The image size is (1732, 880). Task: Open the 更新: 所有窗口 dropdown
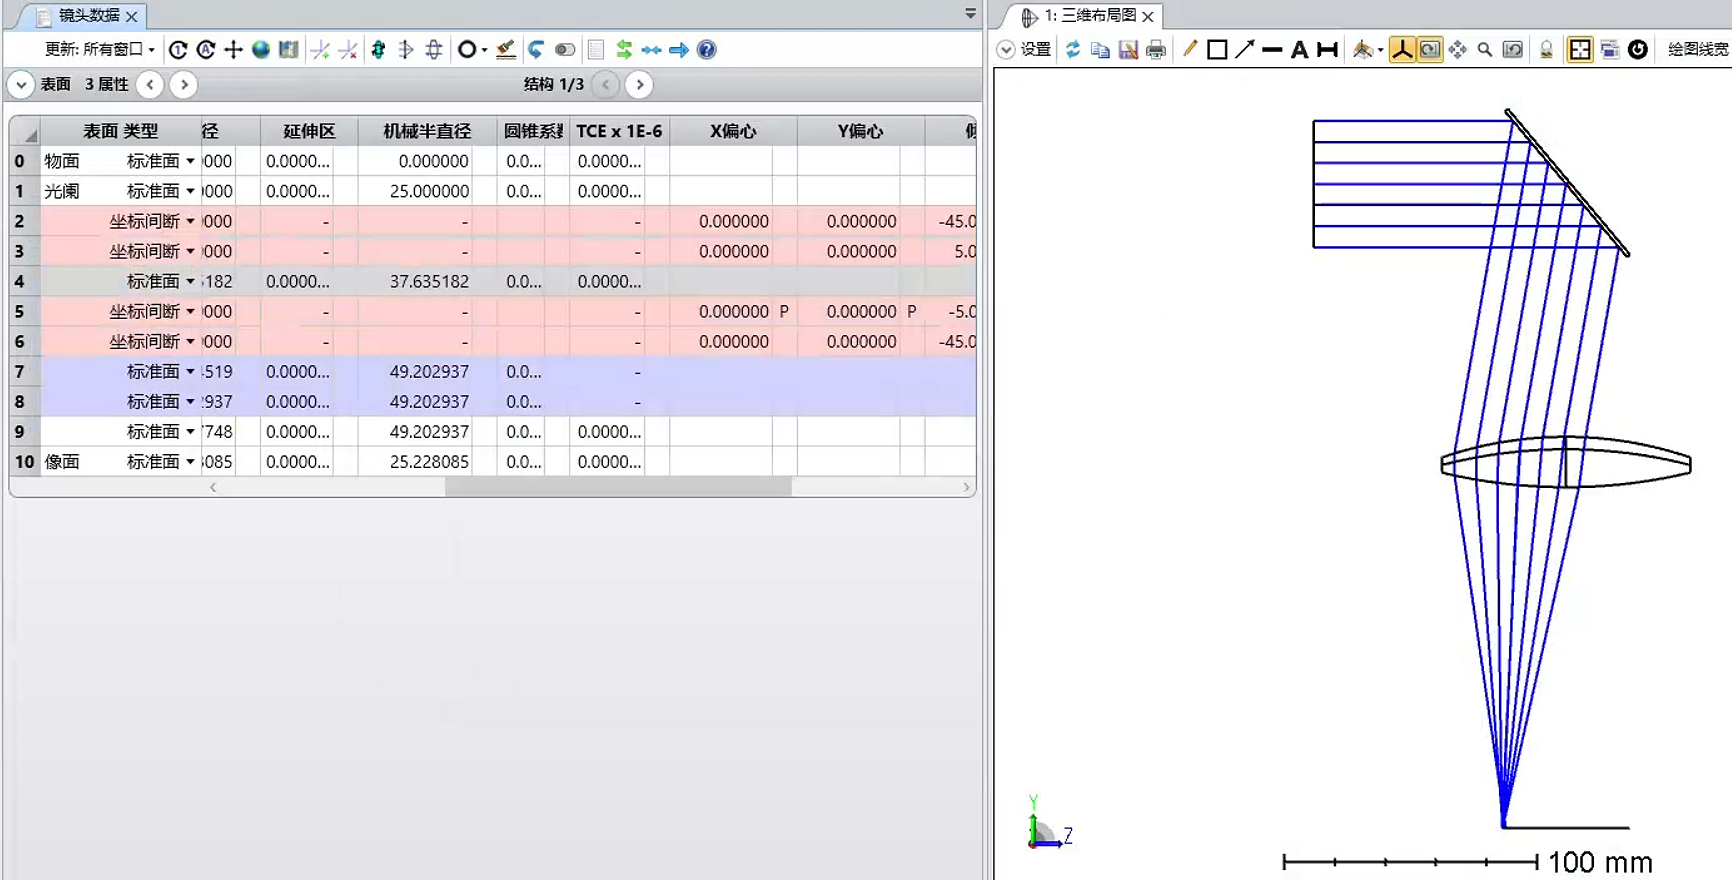(100, 50)
